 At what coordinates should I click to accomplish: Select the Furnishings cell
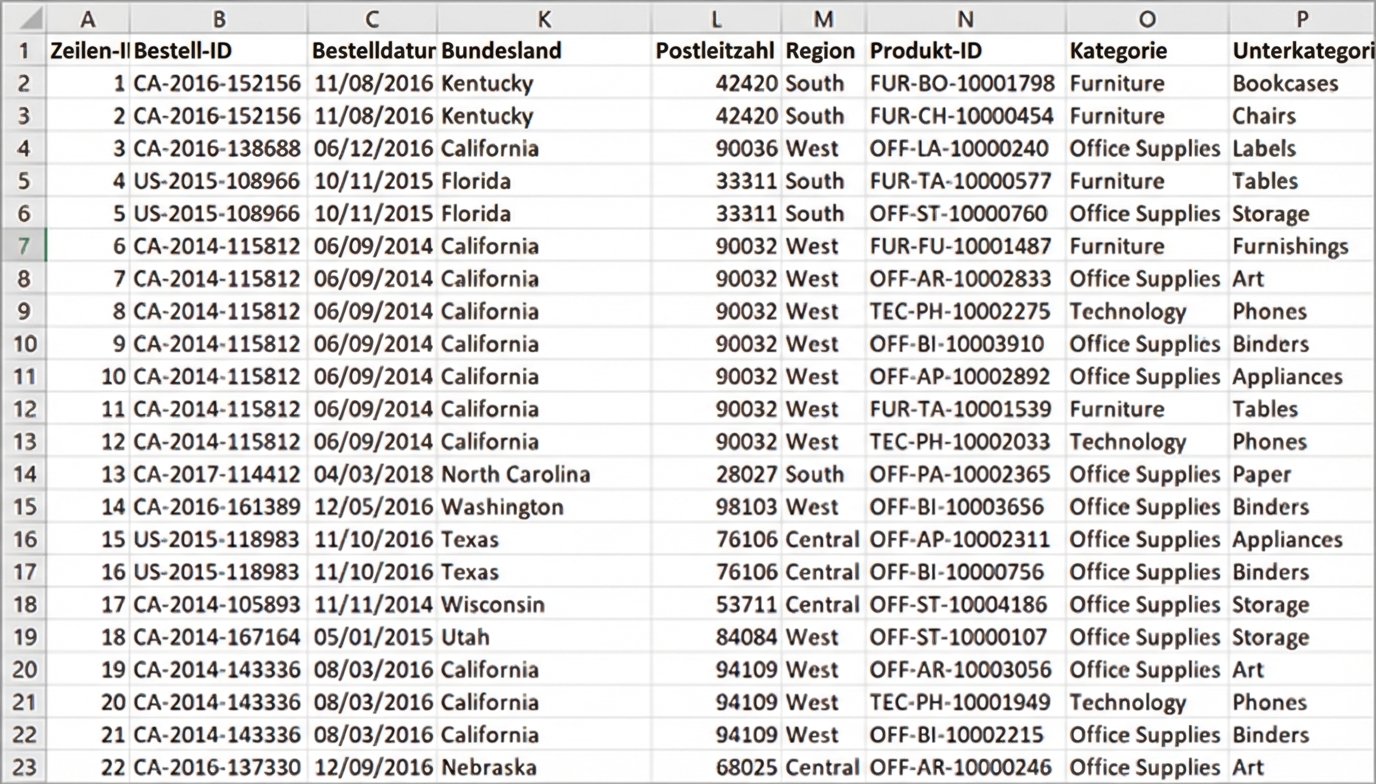tap(1302, 246)
